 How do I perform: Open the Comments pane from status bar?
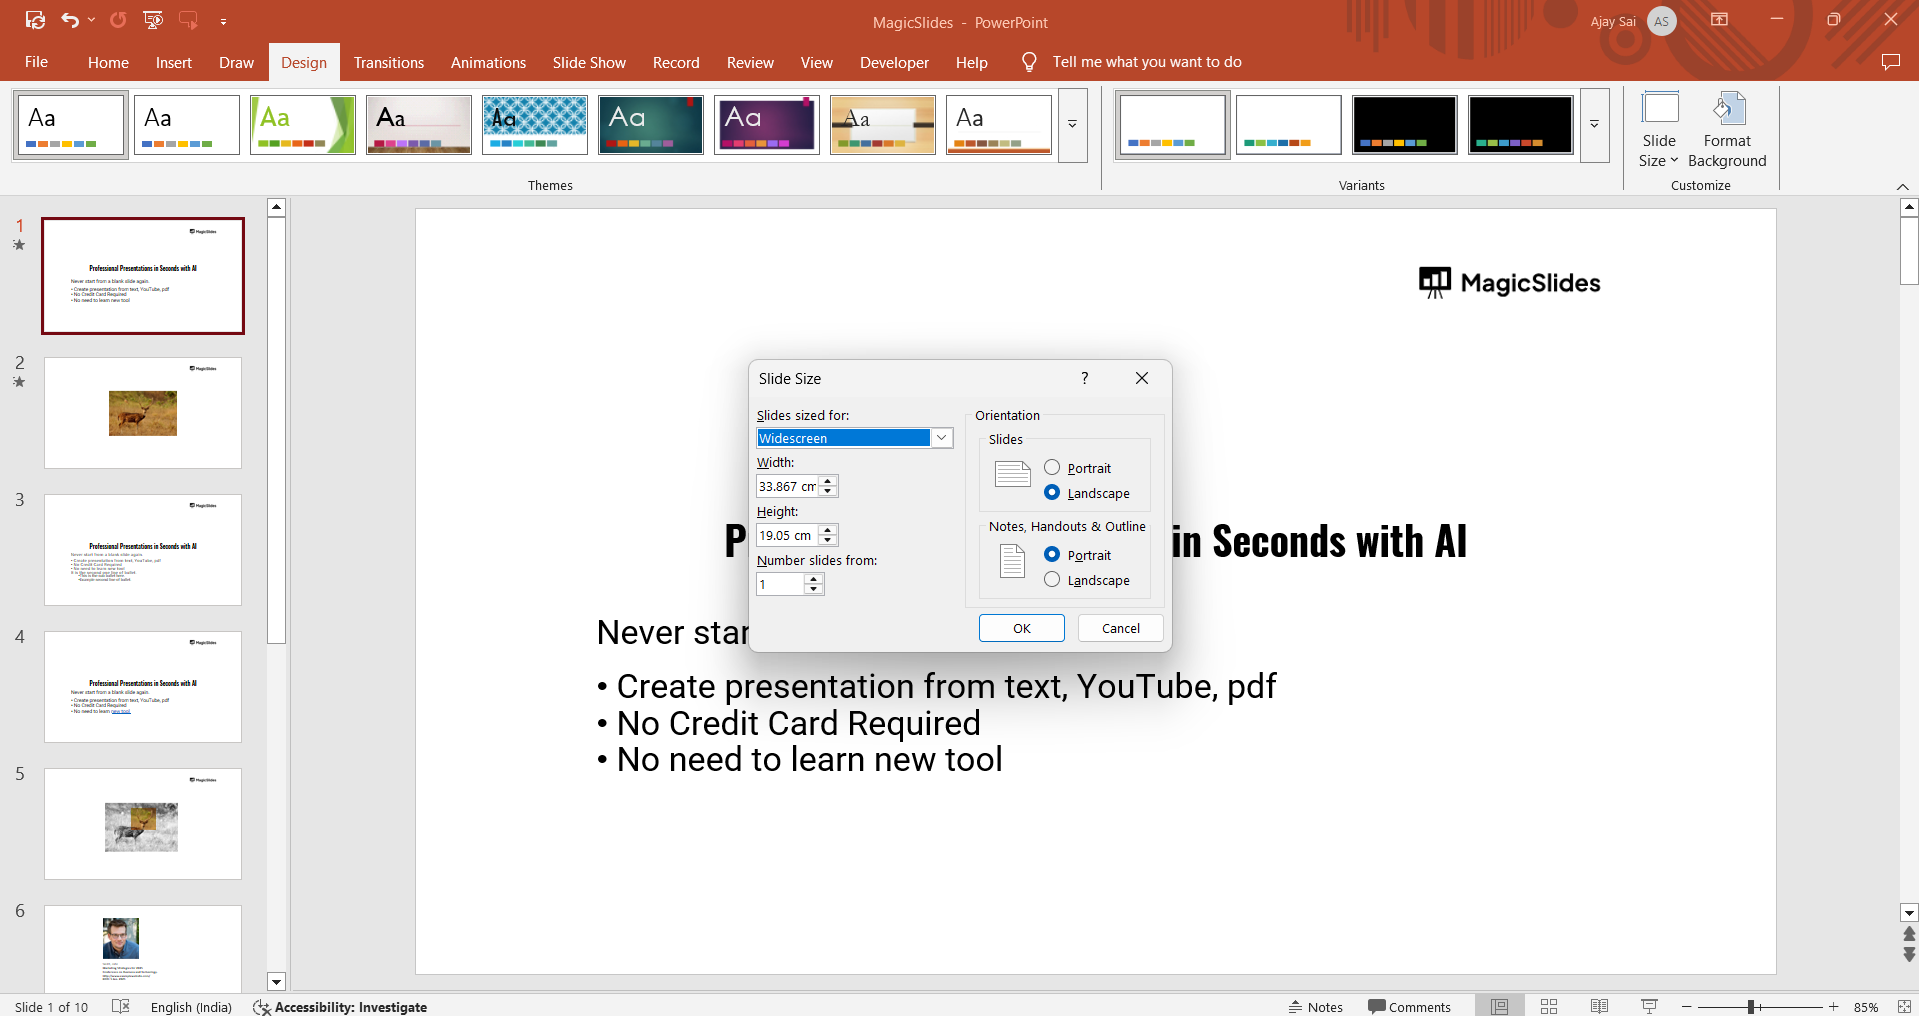(x=1409, y=1007)
